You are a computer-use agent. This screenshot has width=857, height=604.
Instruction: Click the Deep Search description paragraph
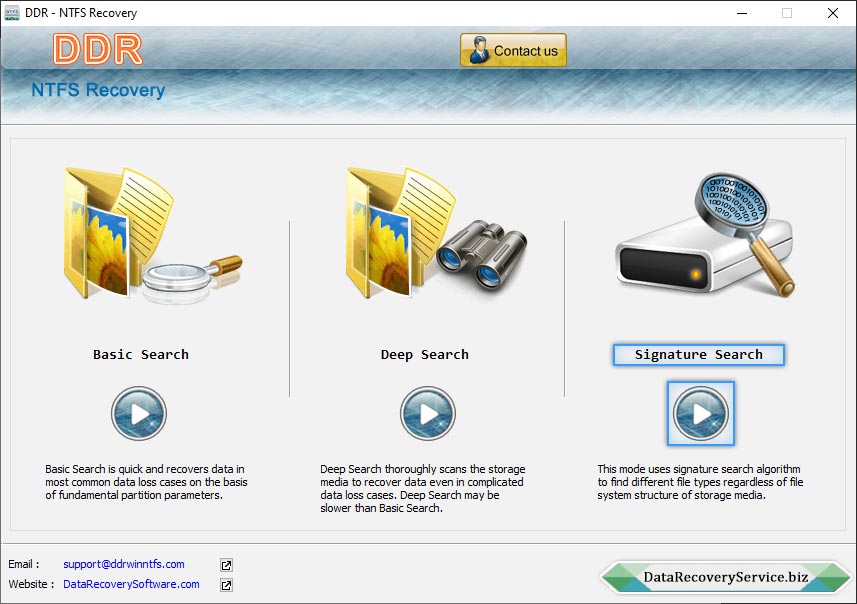[422, 489]
